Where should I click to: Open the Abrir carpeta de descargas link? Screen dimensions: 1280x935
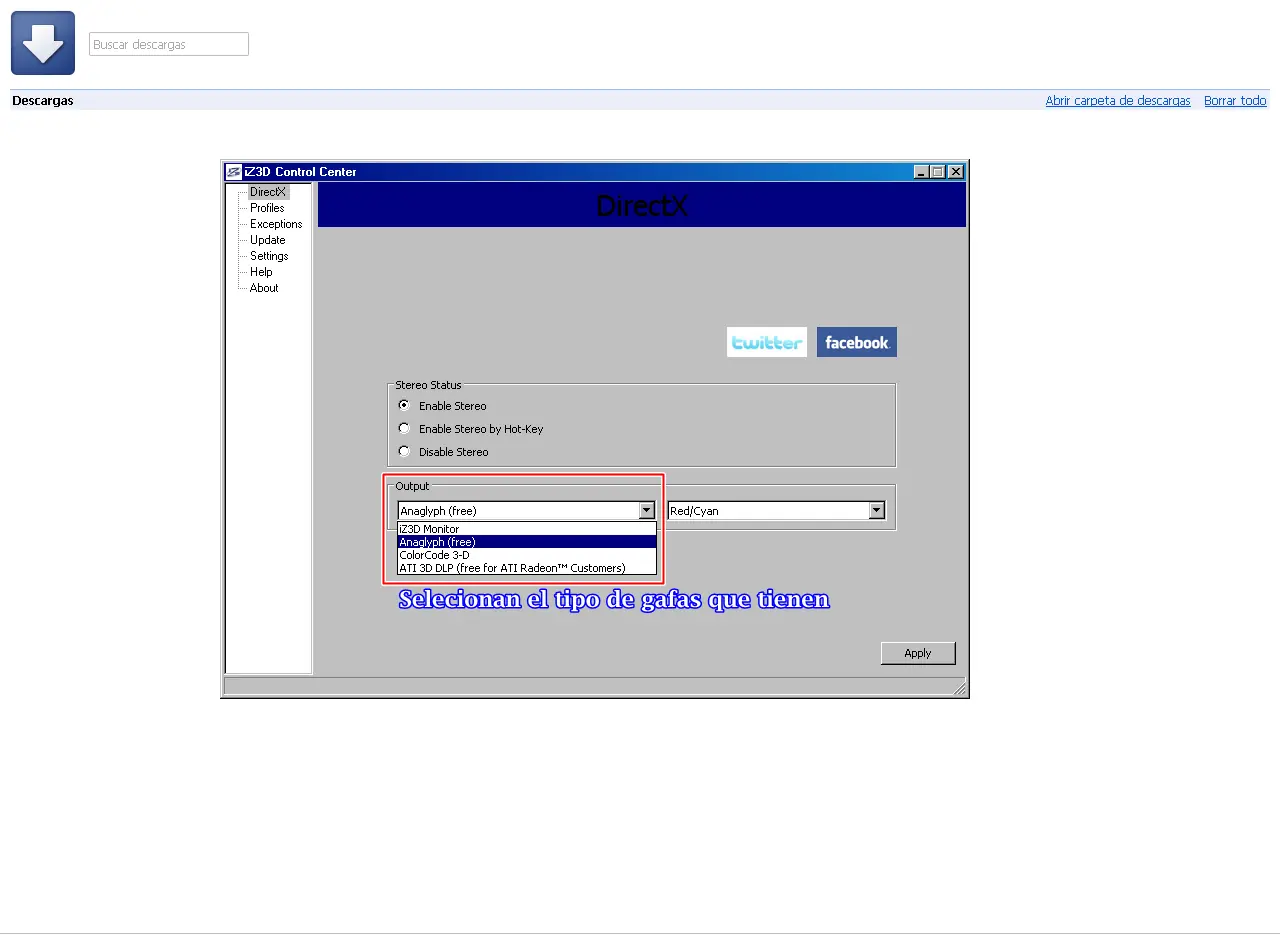(x=1118, y=101)
